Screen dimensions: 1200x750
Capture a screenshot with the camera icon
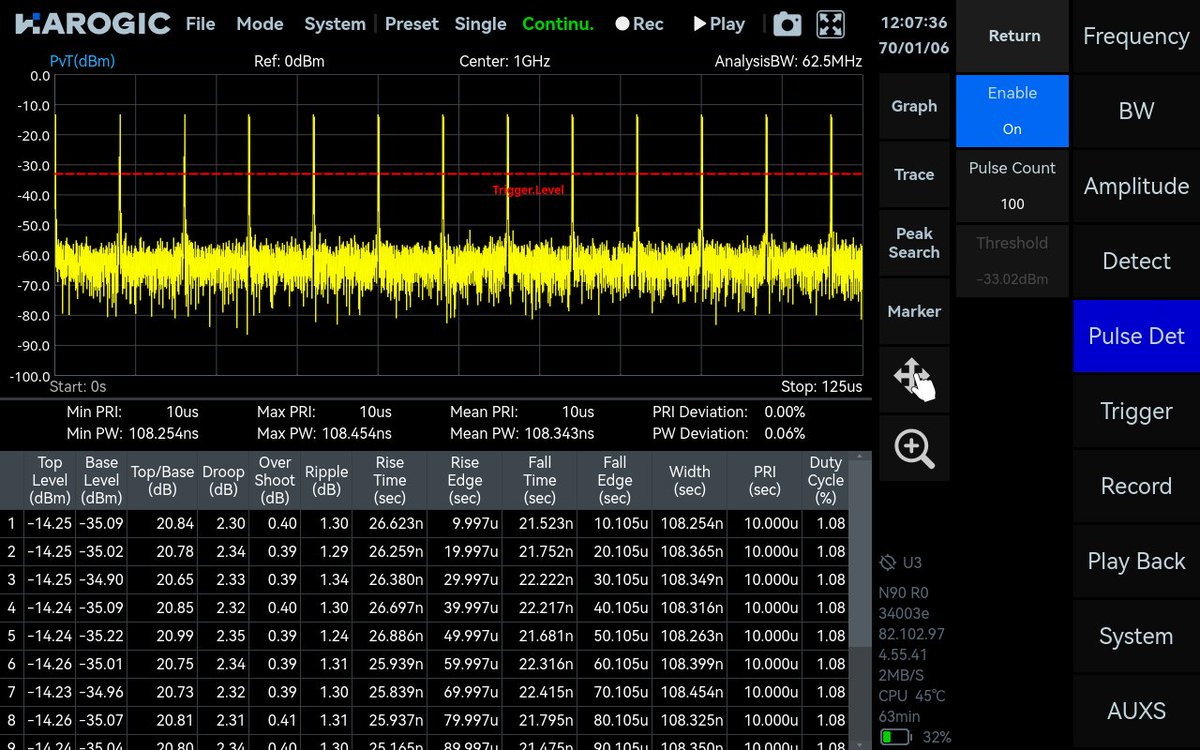click(788, 24)
